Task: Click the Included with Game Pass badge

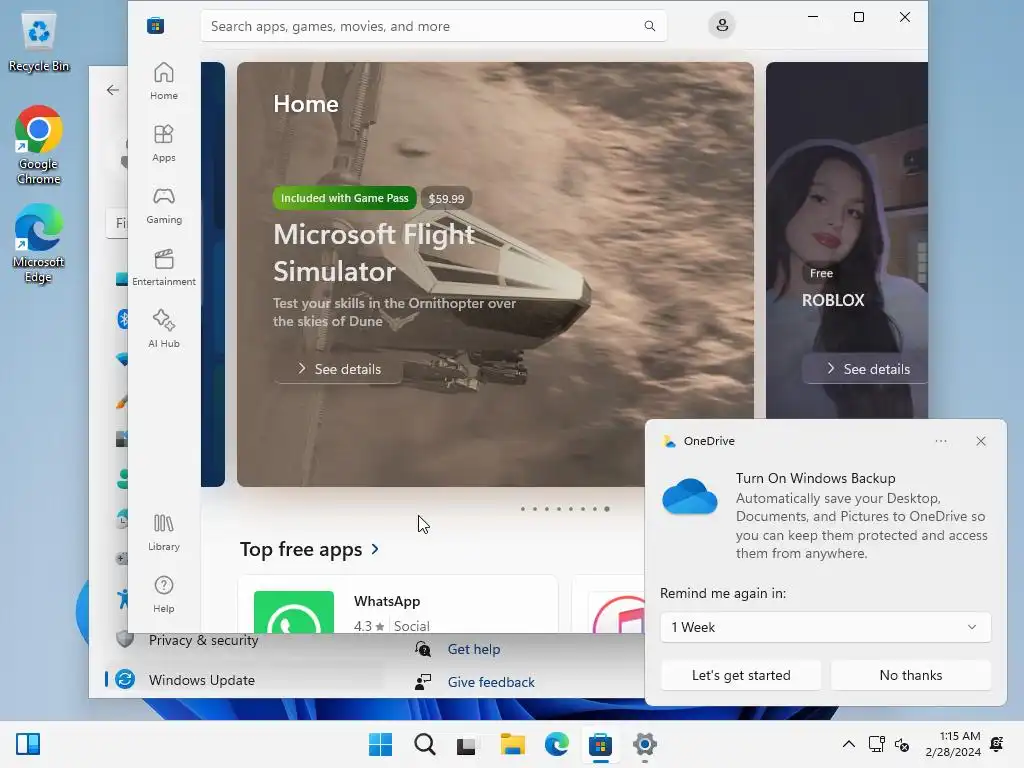Action: 344,198
